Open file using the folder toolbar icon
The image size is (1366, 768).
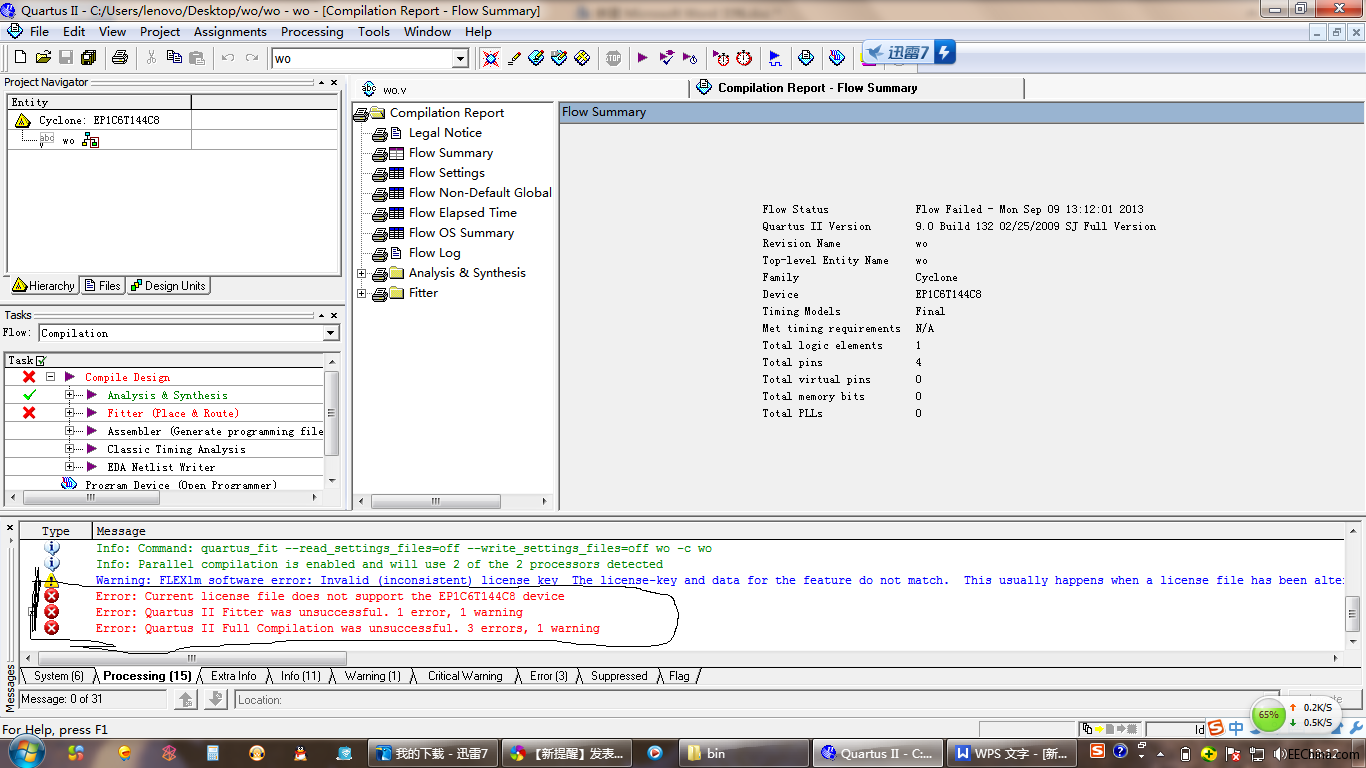(43, 58)
